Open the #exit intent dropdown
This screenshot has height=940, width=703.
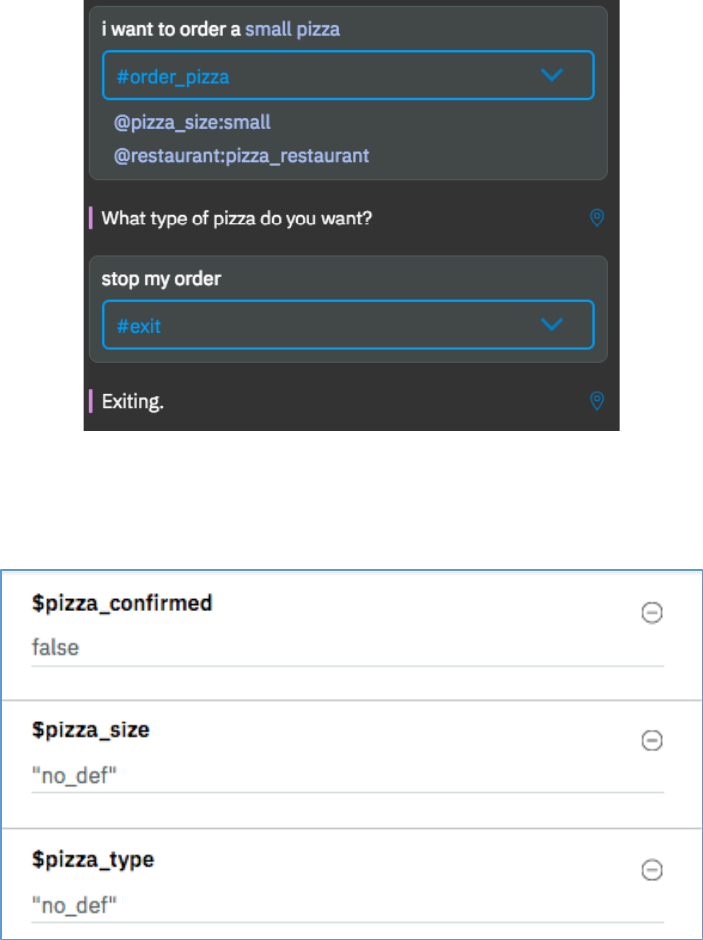(348, 325)
